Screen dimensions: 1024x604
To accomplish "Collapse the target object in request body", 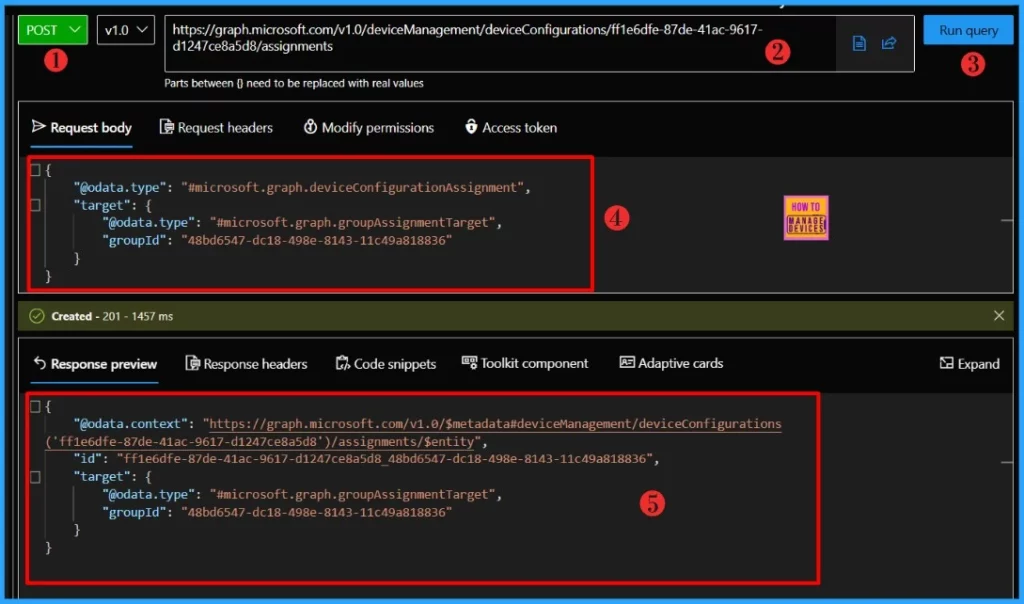I will pos(35,205).
